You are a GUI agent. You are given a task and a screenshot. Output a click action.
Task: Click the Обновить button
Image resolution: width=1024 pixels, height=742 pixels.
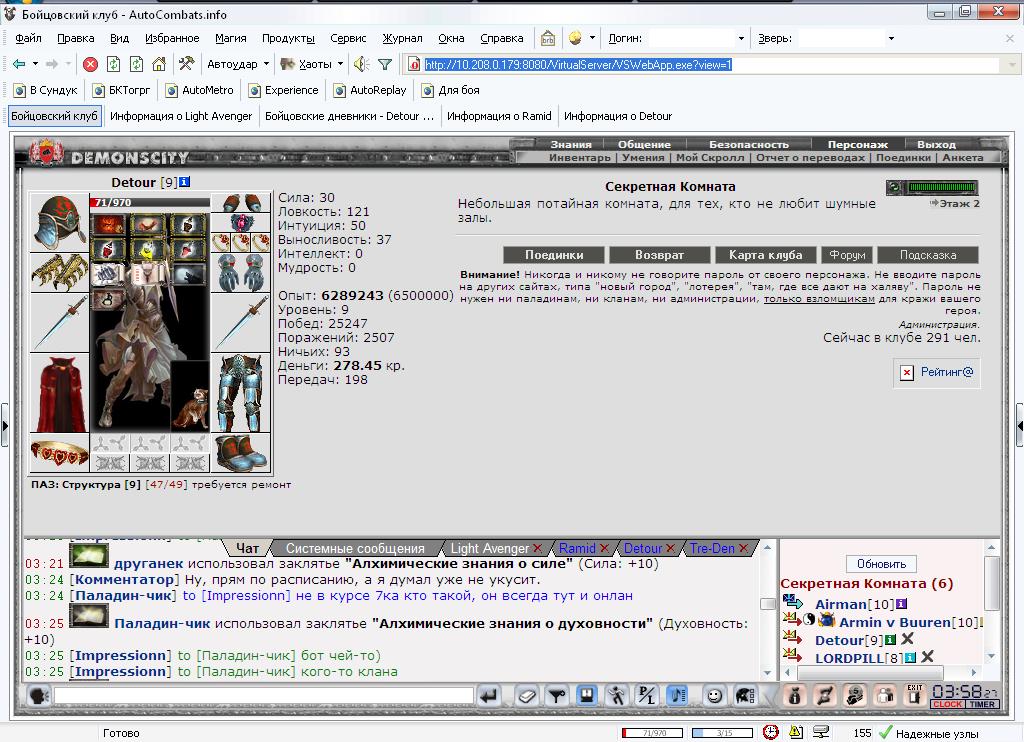pos(882,564)
